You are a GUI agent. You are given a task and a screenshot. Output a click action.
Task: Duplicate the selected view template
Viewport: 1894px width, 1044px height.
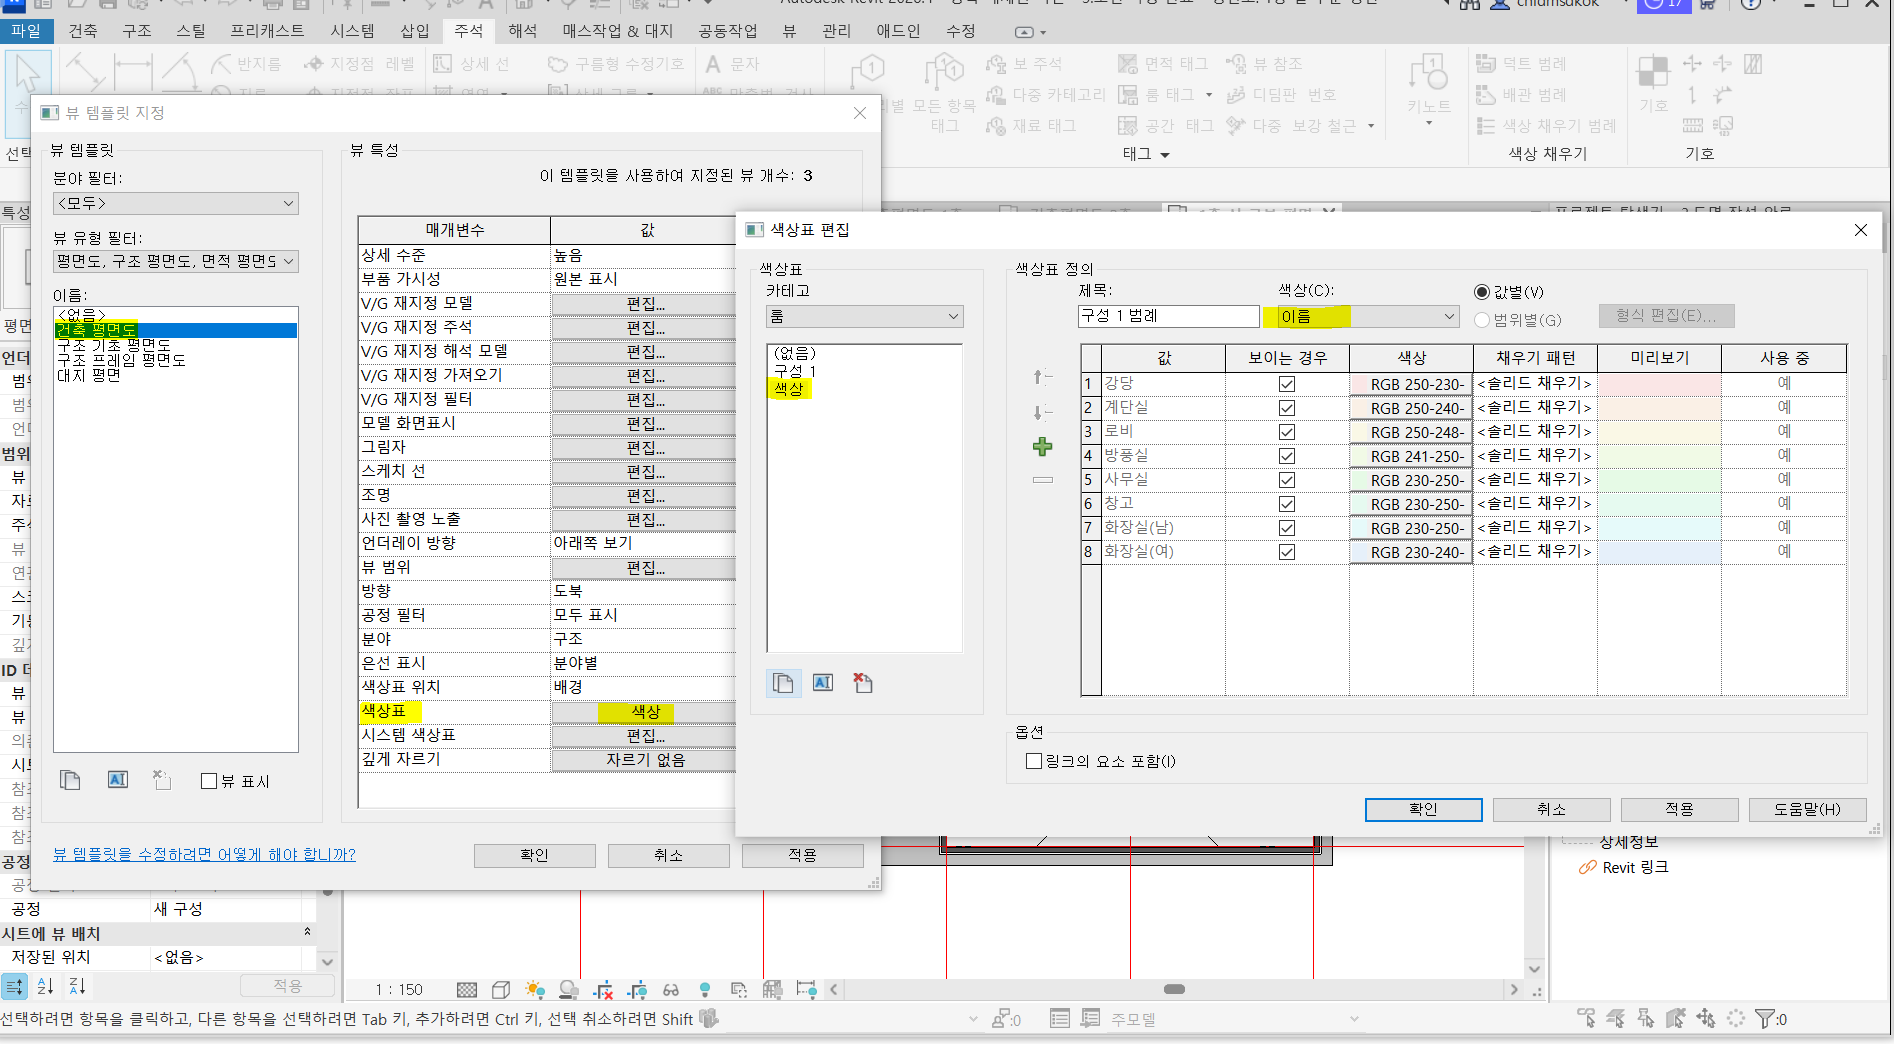70,780
